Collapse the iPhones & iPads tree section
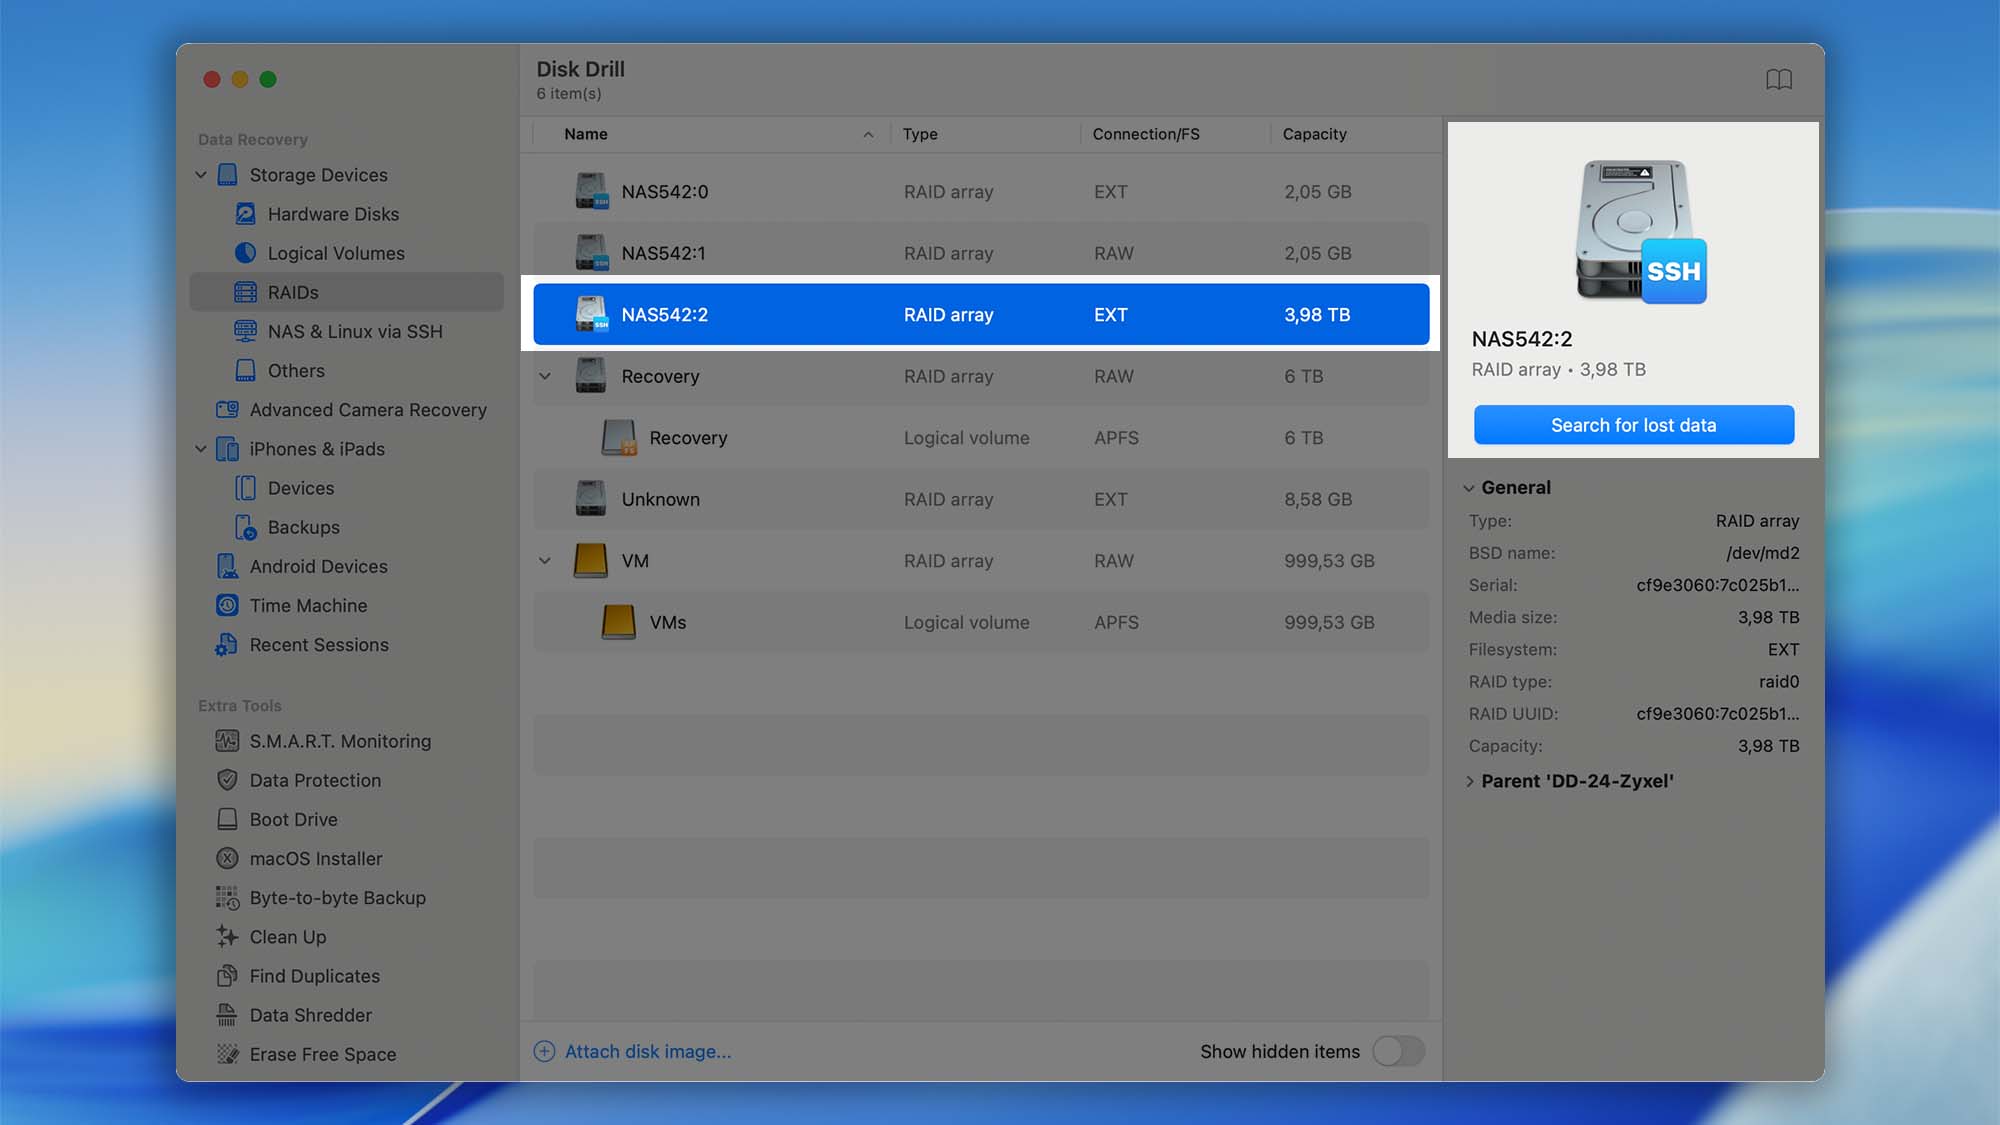 (x=201, y=449)
